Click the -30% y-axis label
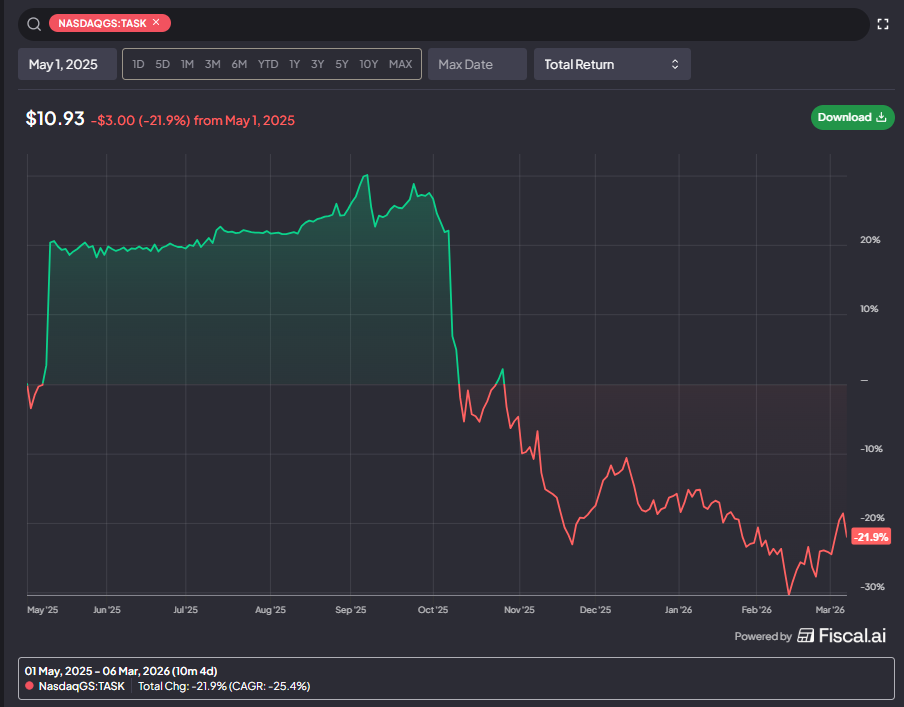The height and width of the screenshot is (707, 904). [872, 586]
